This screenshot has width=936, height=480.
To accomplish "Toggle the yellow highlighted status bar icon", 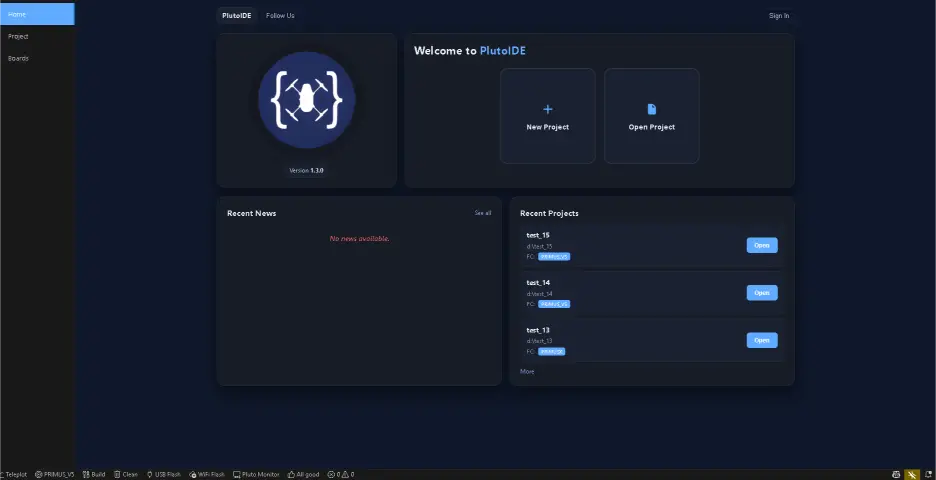I will 911,474.
